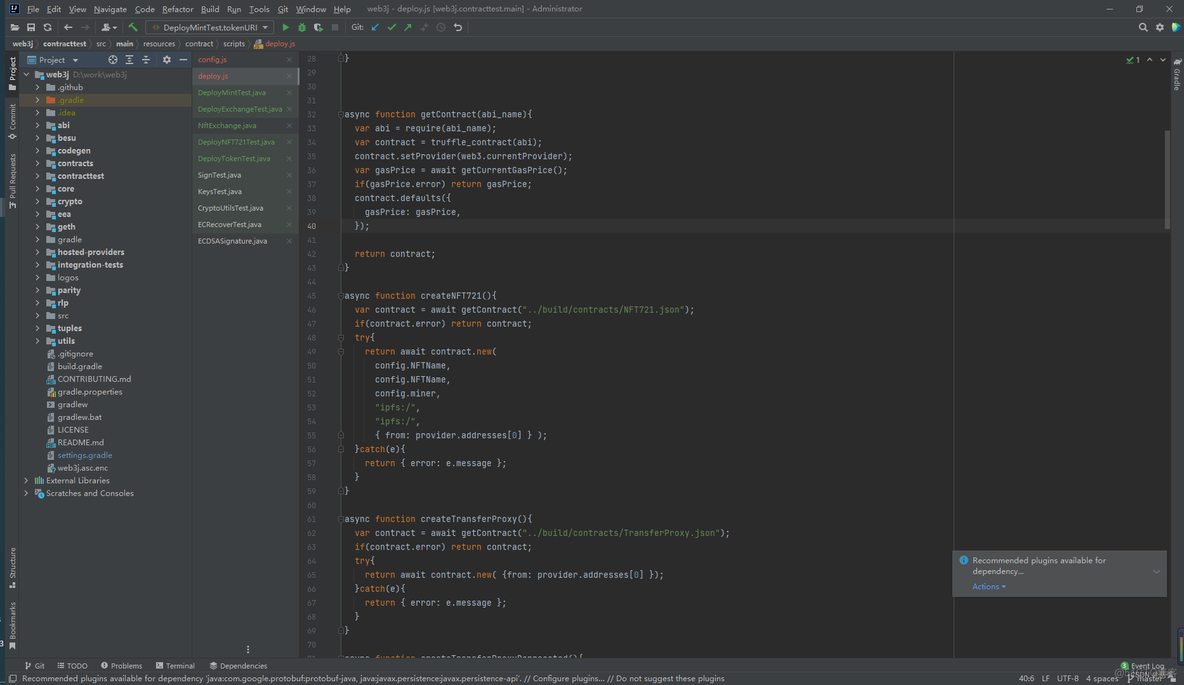Click UTF-8 encoding in status bar
1184x685 pixels.
coord(1068,678)
